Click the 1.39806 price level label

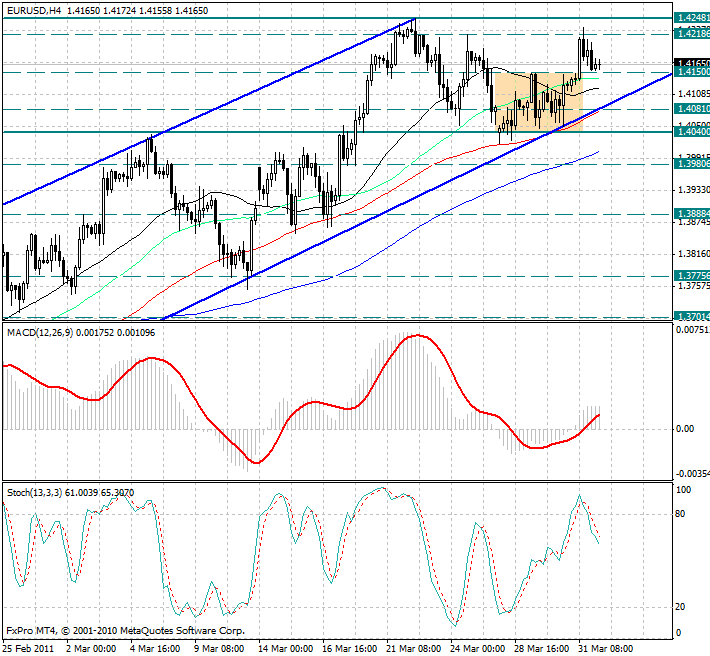tap(692, 163)
